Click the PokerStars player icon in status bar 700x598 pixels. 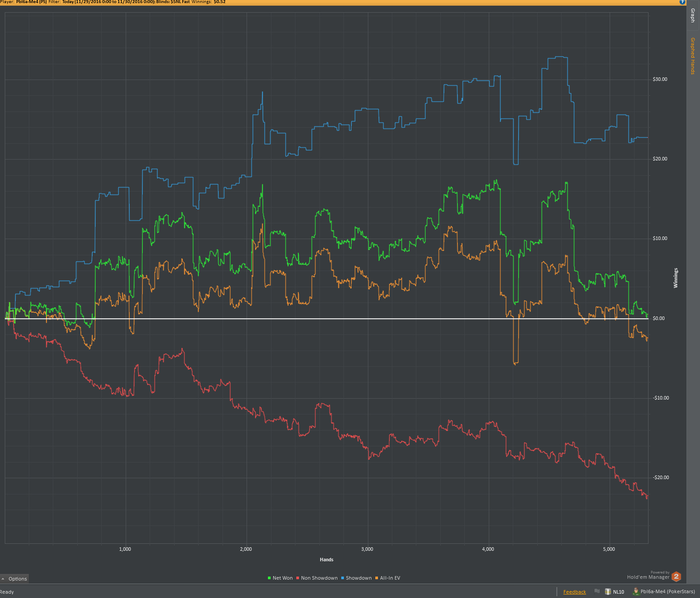636,591
